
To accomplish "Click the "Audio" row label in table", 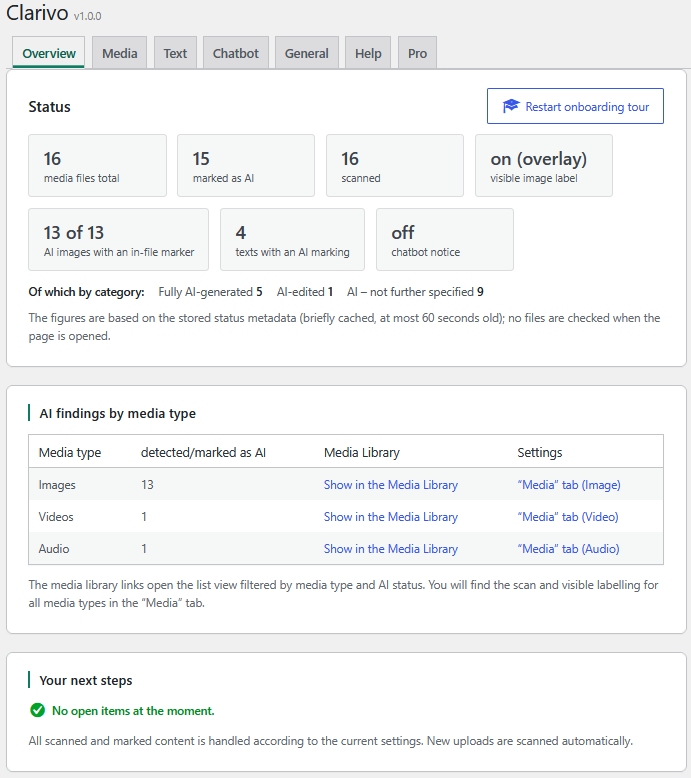I will (x=54, y=549).
